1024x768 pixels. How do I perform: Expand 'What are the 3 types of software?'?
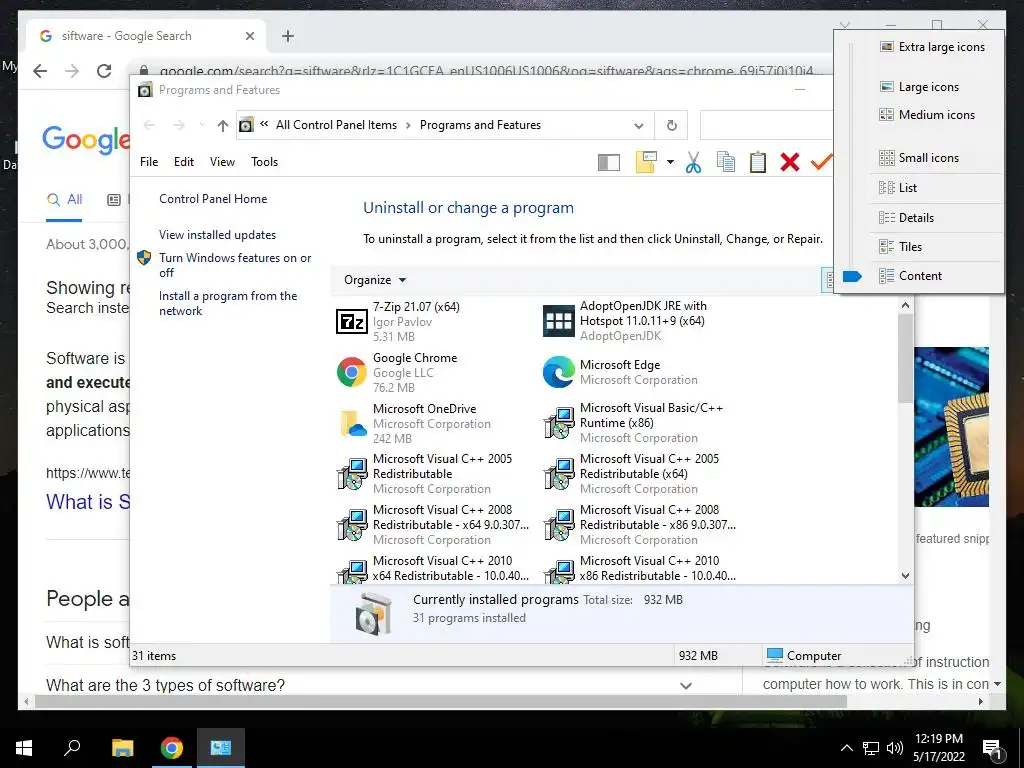coord(686,686)
